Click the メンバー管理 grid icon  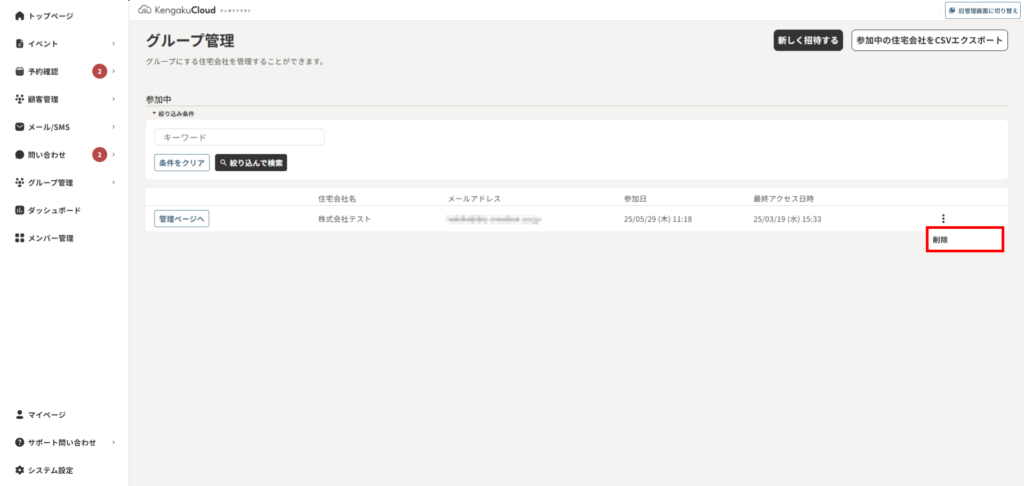20,238
